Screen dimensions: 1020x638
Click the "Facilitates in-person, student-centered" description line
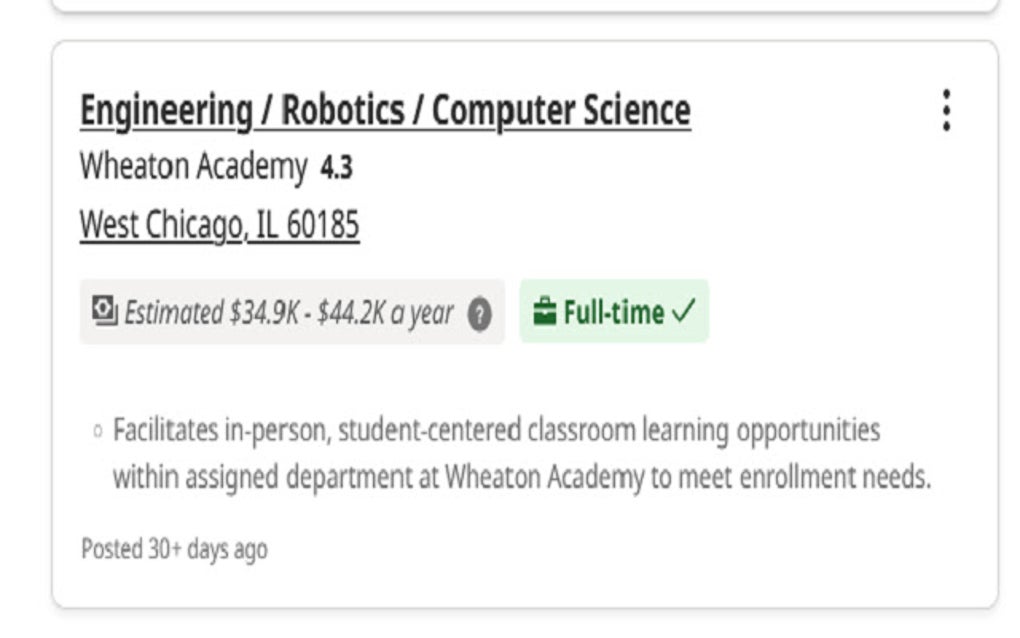coord(496,431)
